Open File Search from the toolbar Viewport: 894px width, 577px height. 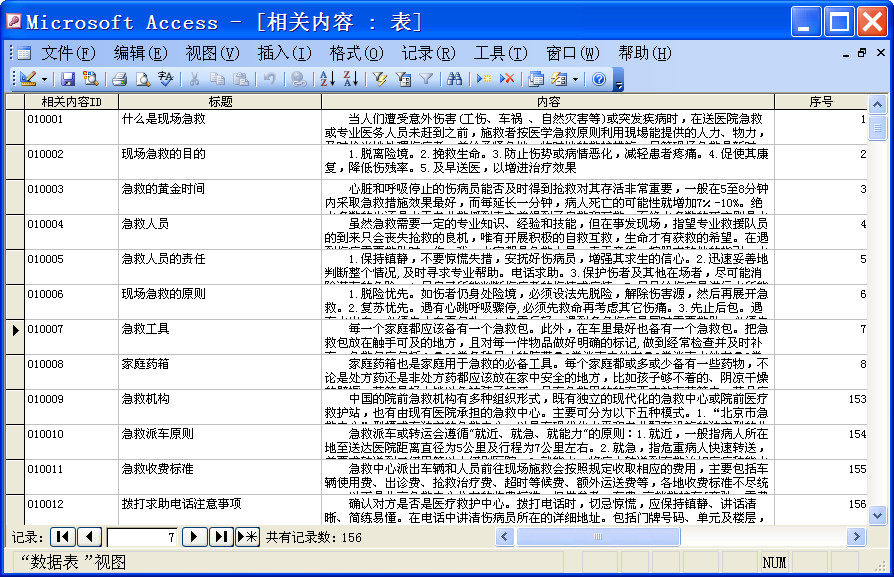point(90,79)
